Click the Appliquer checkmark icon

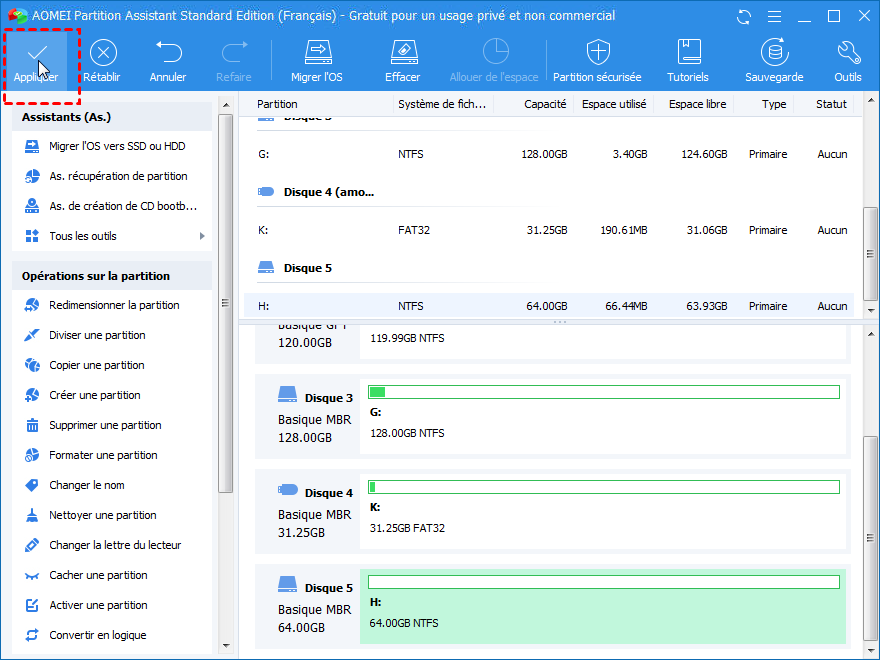[36, 52]
